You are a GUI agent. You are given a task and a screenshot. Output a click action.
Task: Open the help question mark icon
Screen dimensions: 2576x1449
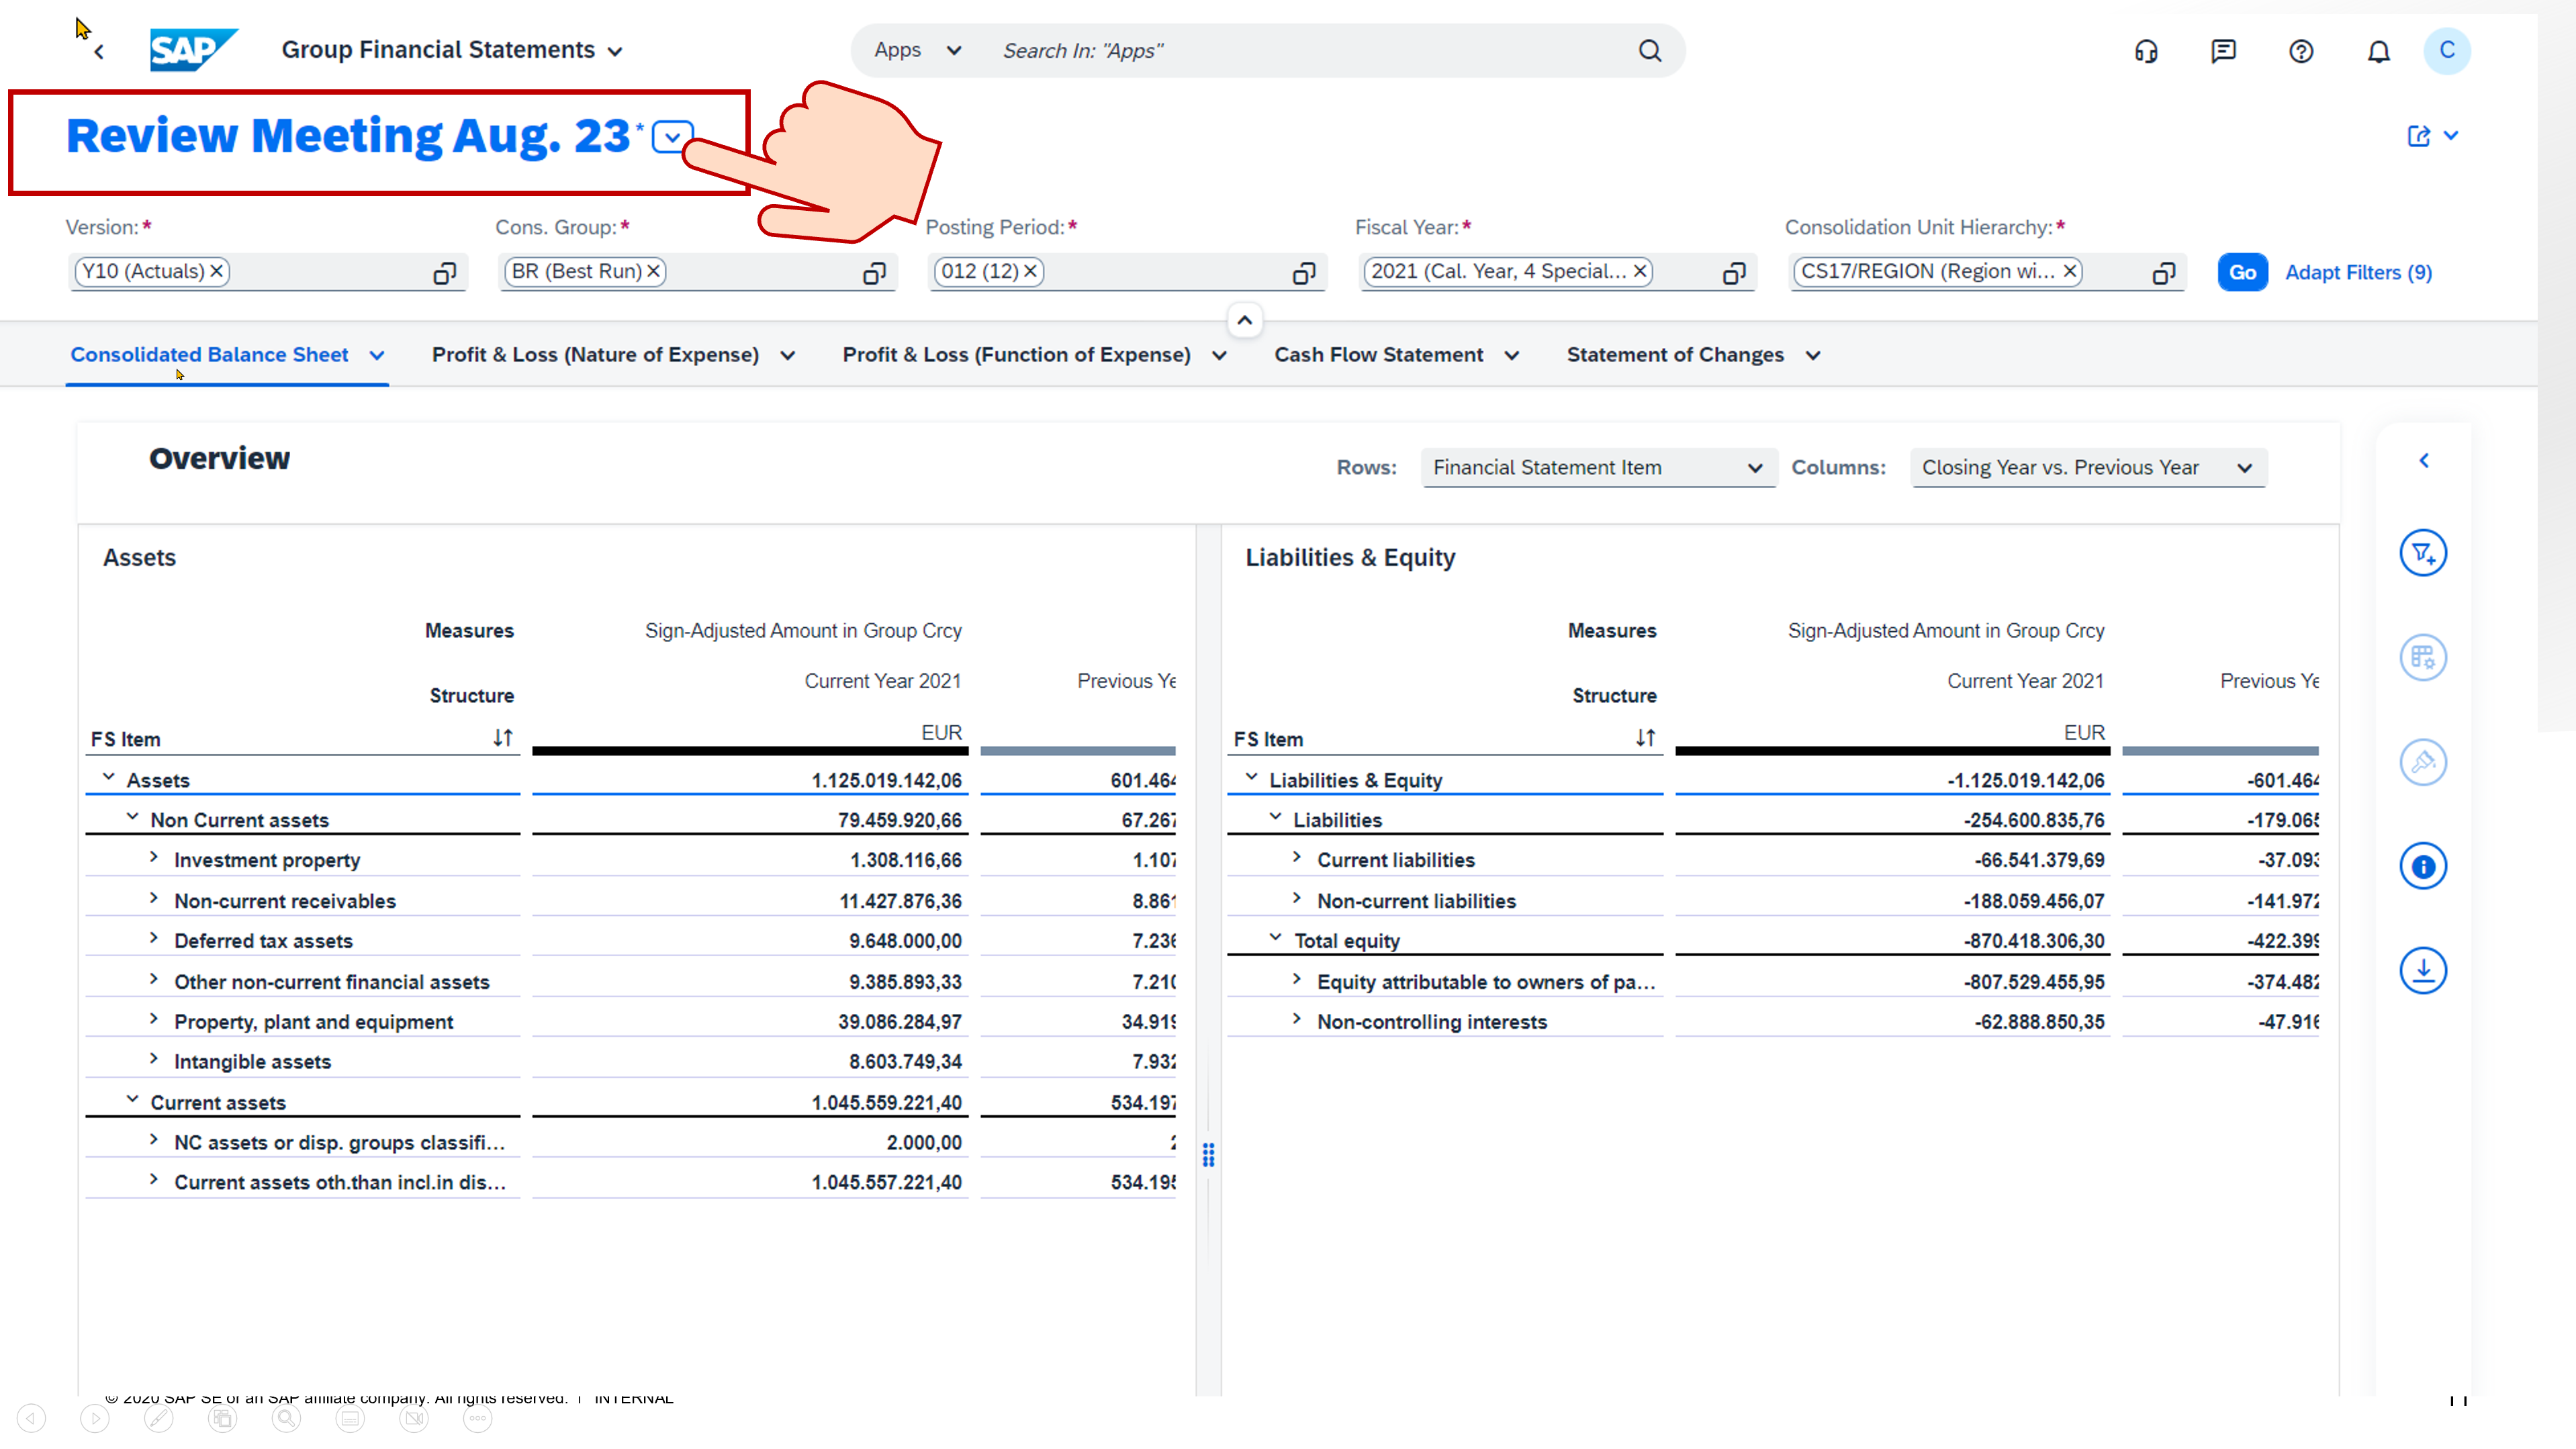point(2301,51)
